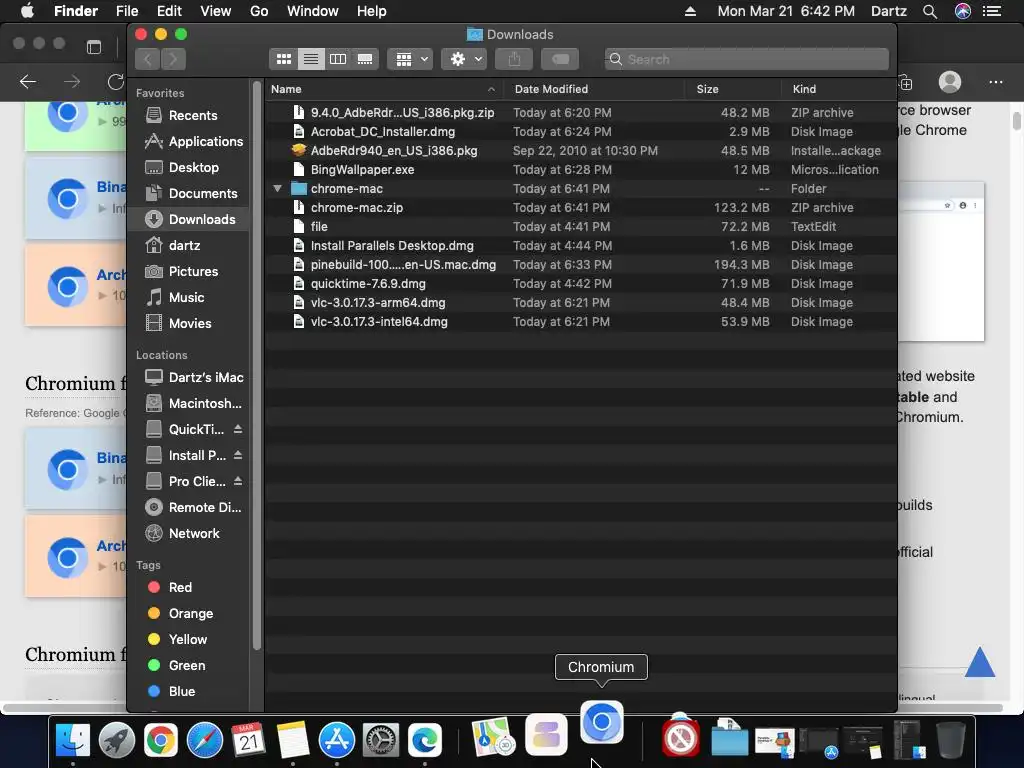Screen dimensions: 1024x768
Task: Select Install Parallels Desktop.dmg
Action: (x=581, y=246)
